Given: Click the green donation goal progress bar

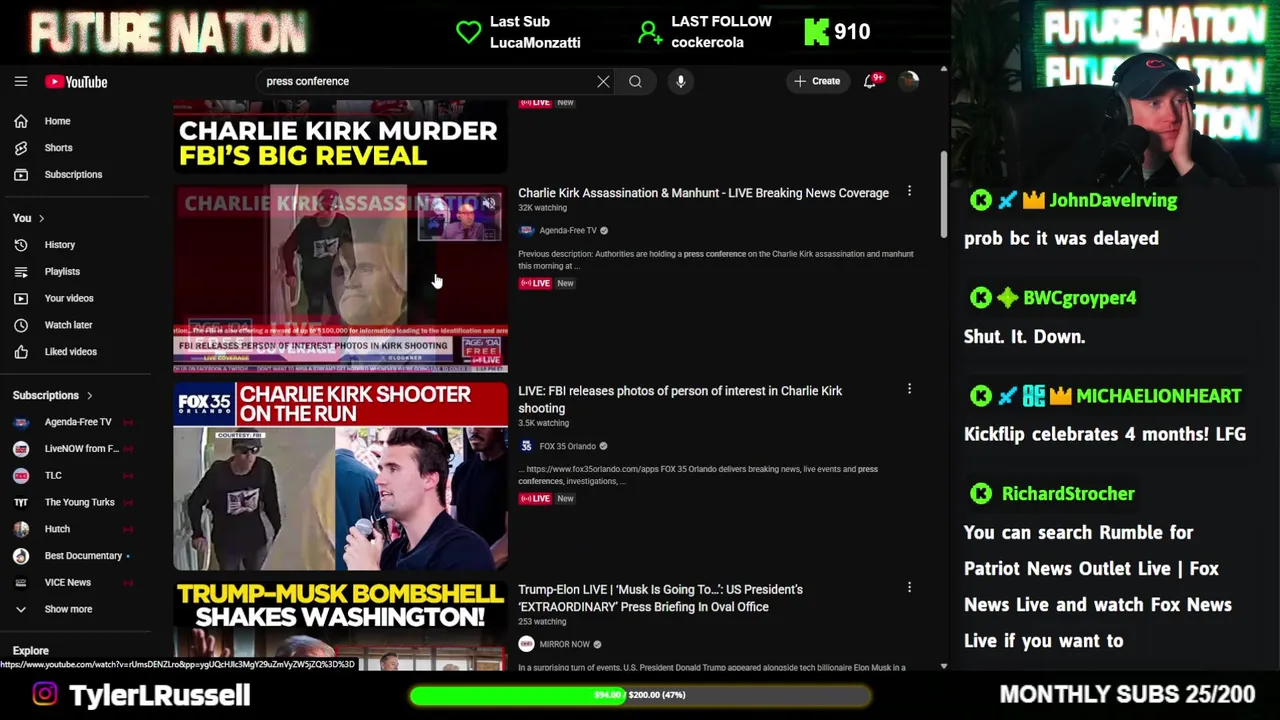Looking at the screenshot, I should 640,695.
